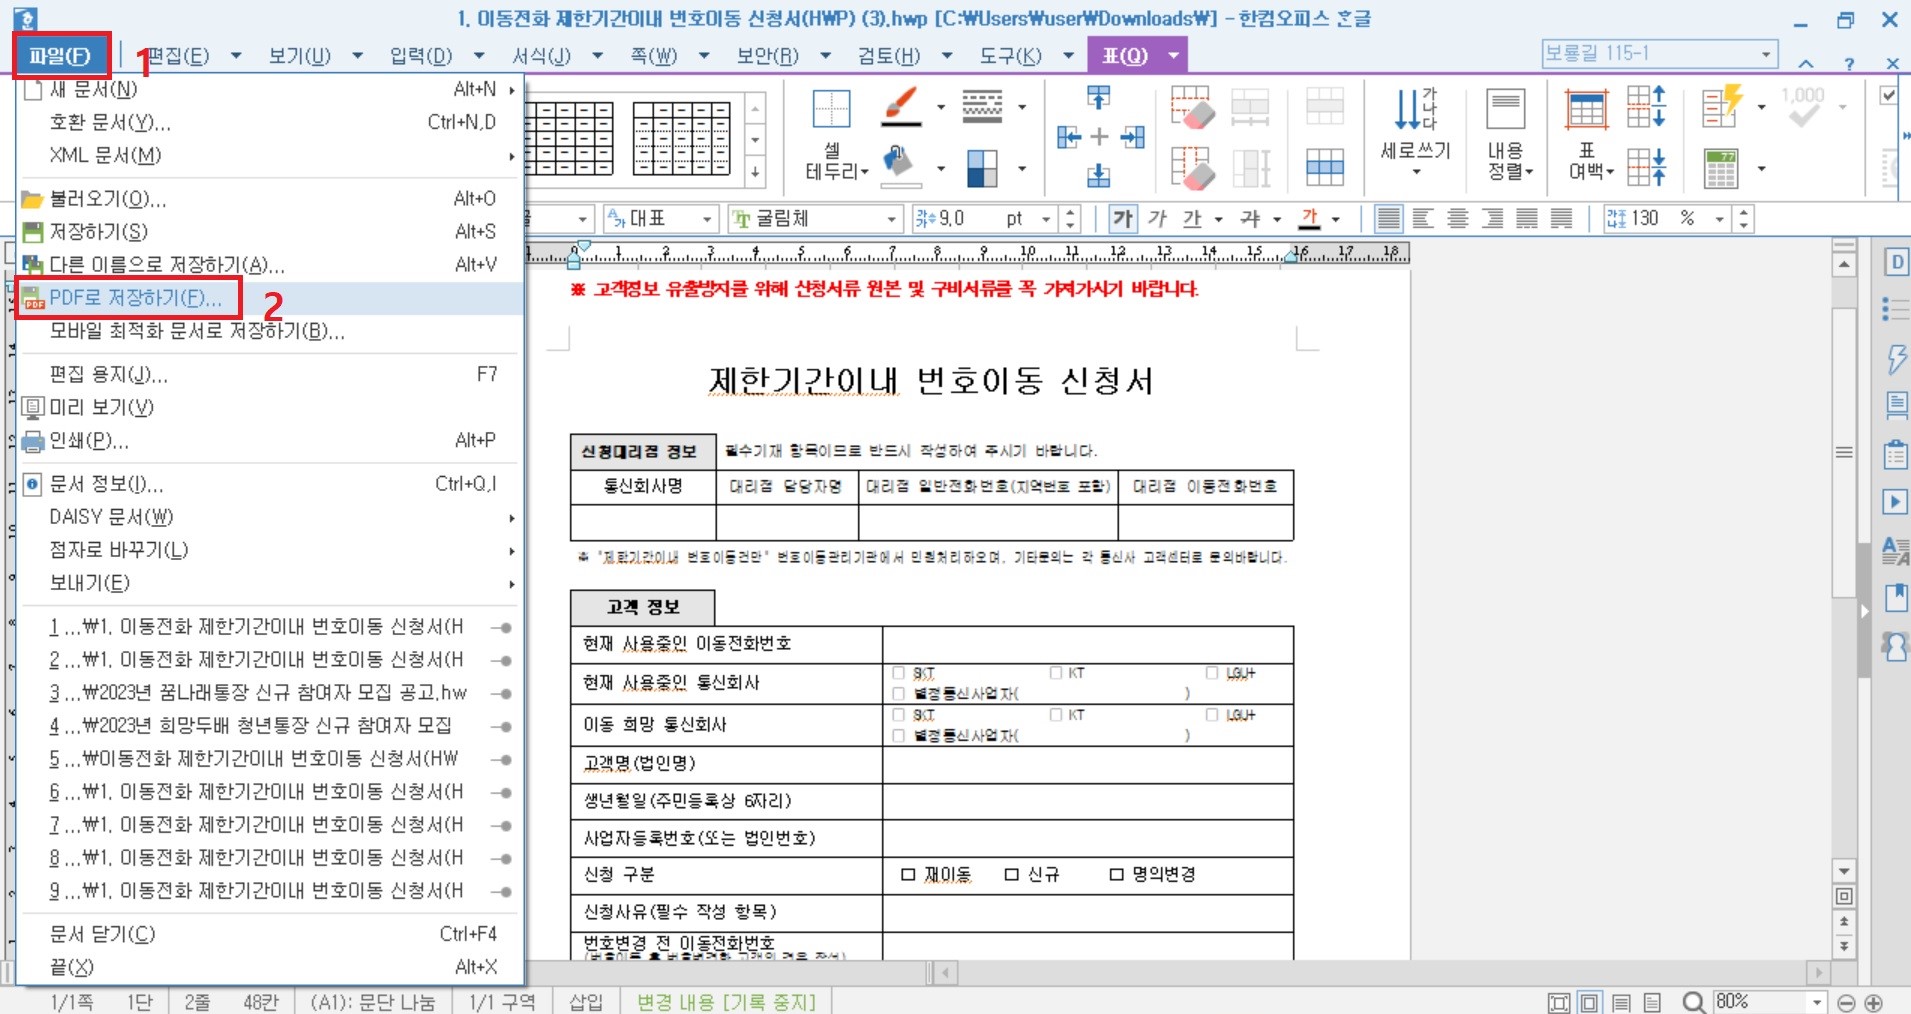Click the 9.0 pt font size field

pos(975,219)
